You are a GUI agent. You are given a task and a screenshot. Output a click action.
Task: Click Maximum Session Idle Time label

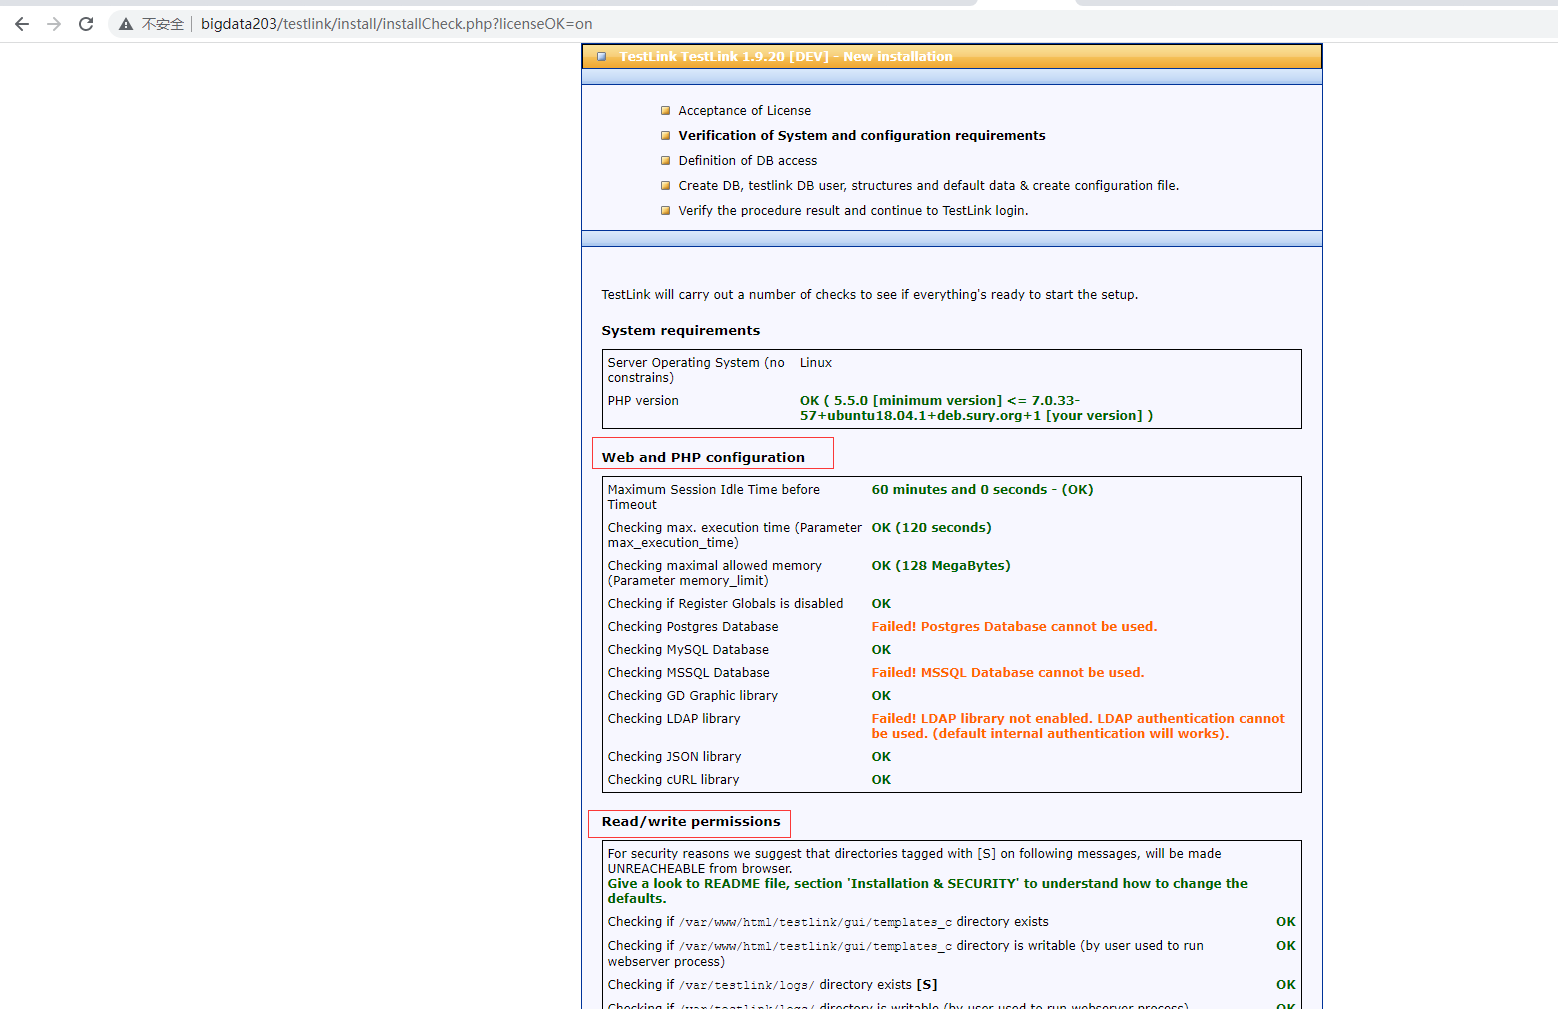(x=714, y=497)
